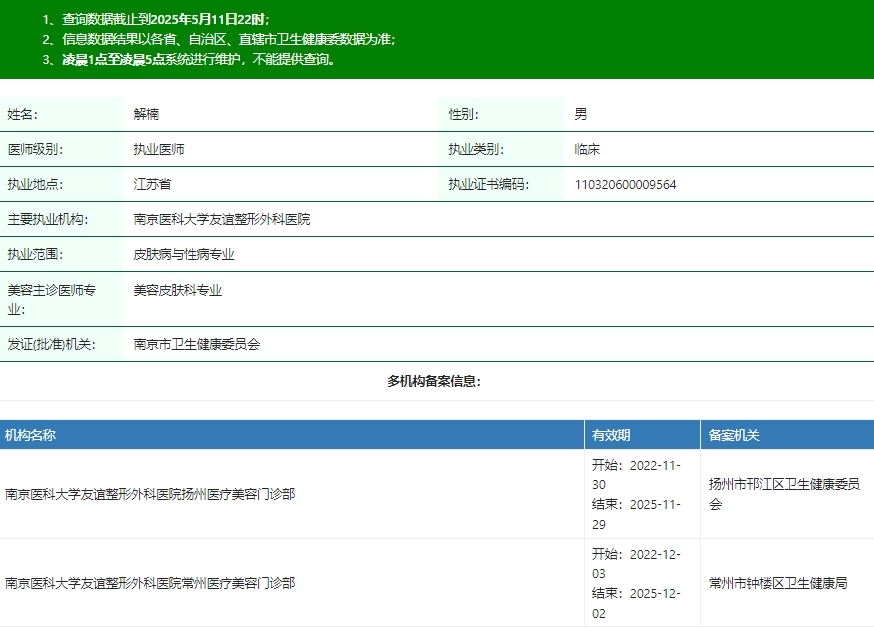Click the "医师级别:" field label
This screenshot has width=874, height=628.
(35, 149)
